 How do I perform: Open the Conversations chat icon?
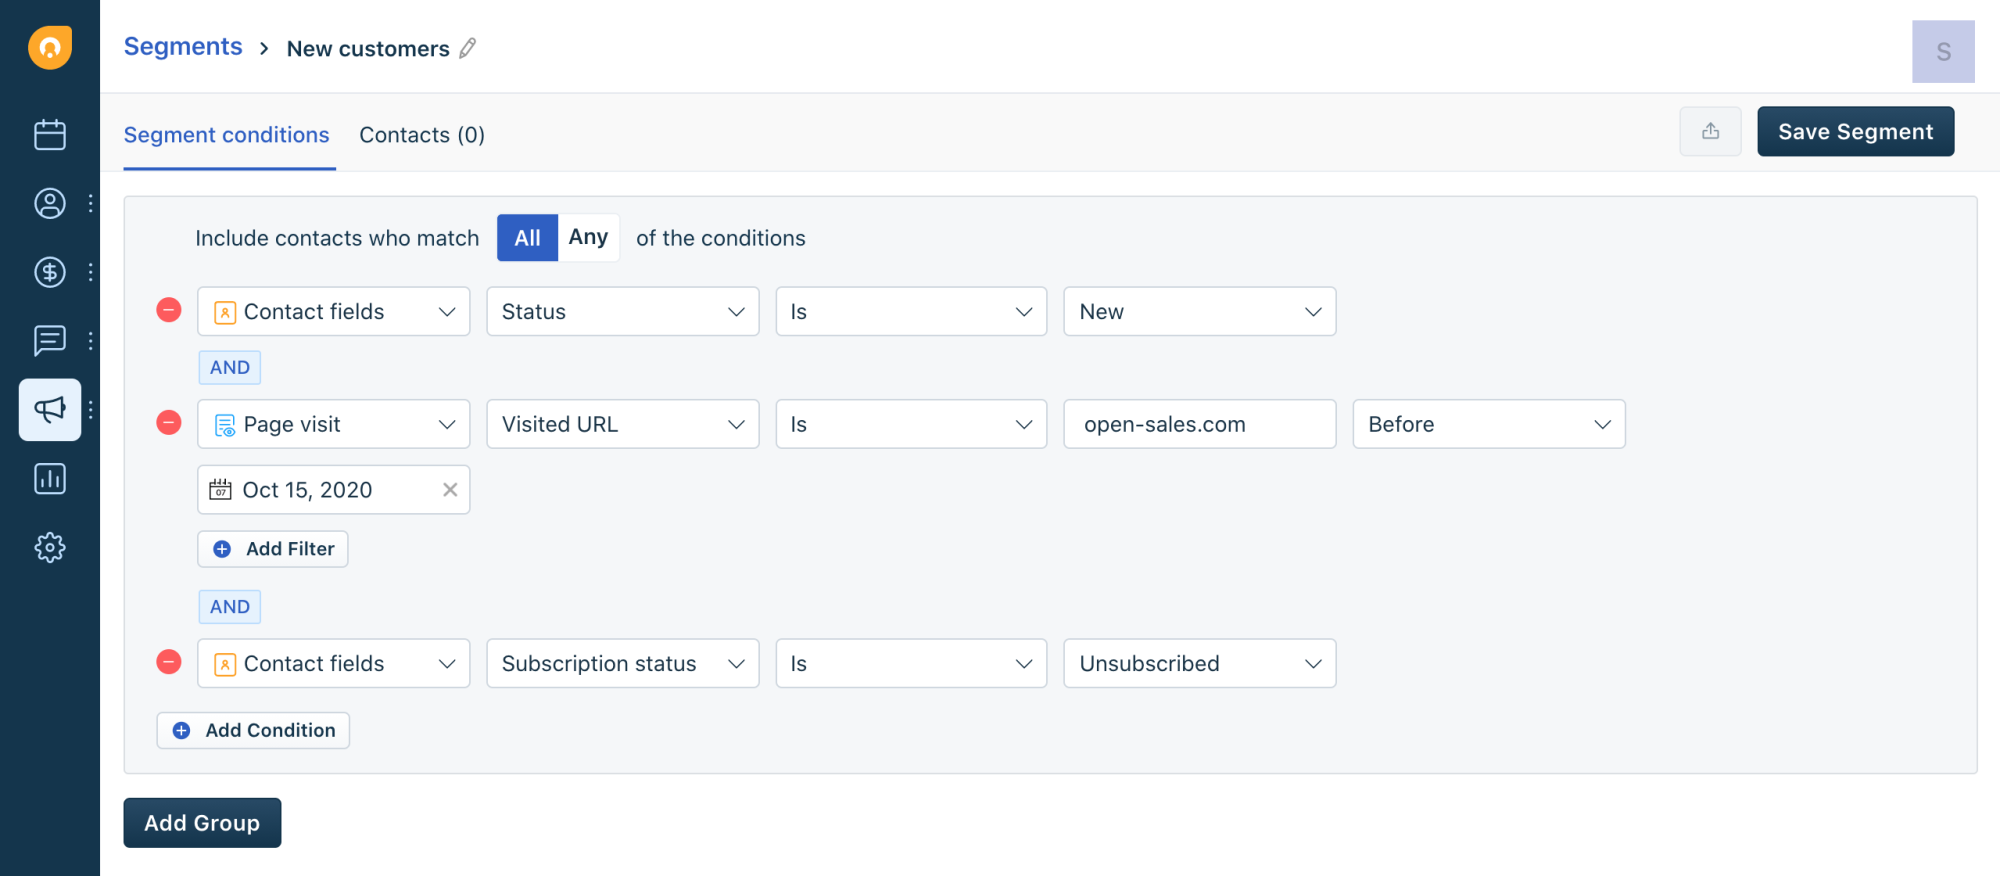(49, 341)
